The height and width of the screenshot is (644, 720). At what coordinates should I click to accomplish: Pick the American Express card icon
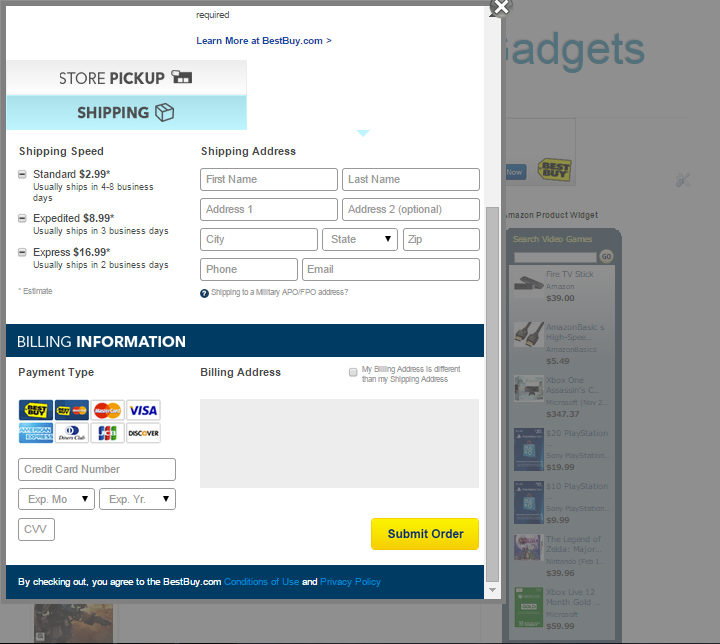point(36,433)
